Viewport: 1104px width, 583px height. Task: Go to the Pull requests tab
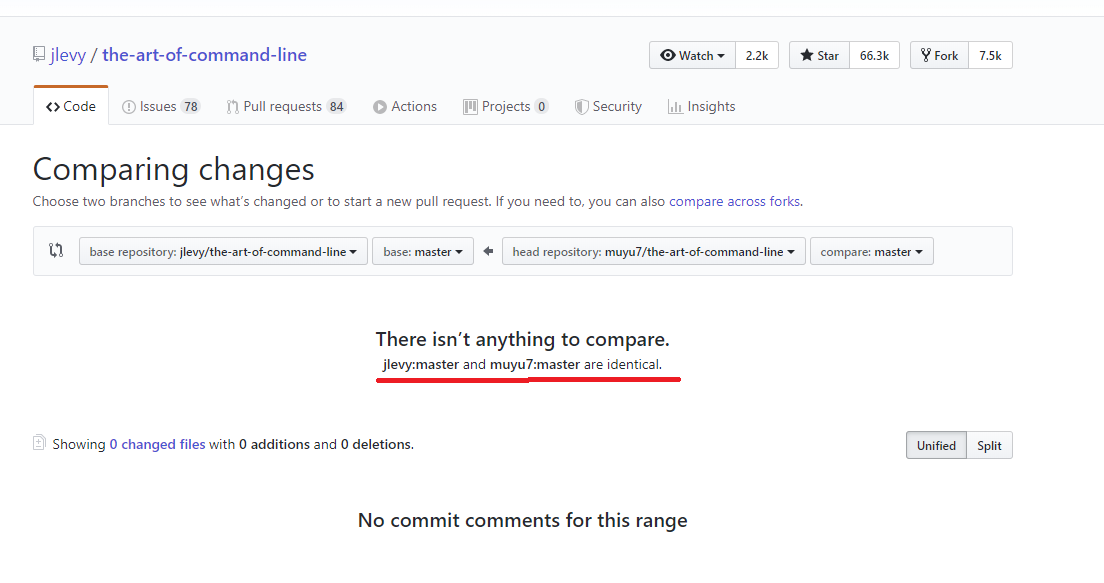[285, 107]
